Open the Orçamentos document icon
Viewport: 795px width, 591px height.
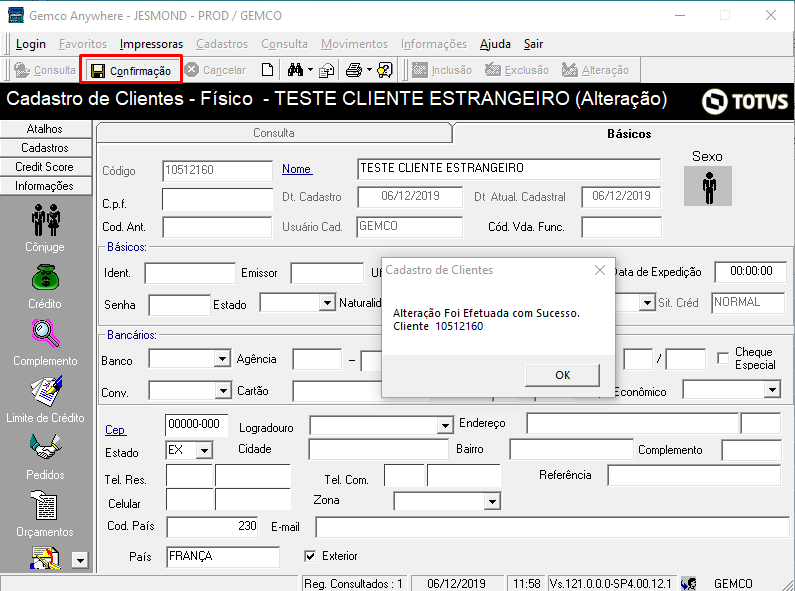45,505
